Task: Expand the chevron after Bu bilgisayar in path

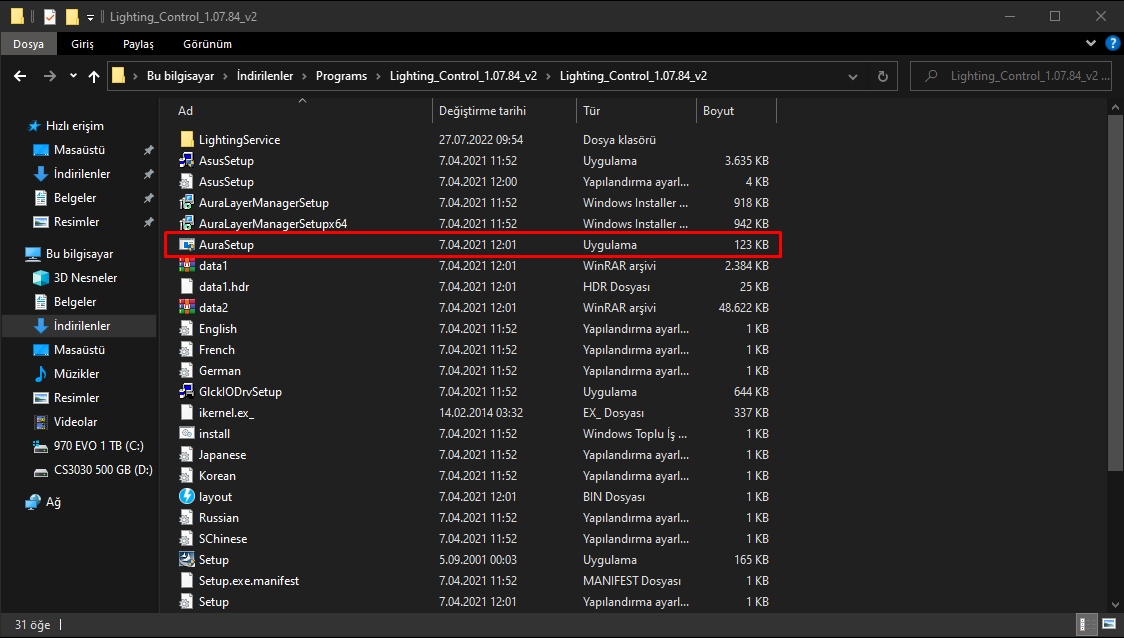Action: (x=225, y=76)
